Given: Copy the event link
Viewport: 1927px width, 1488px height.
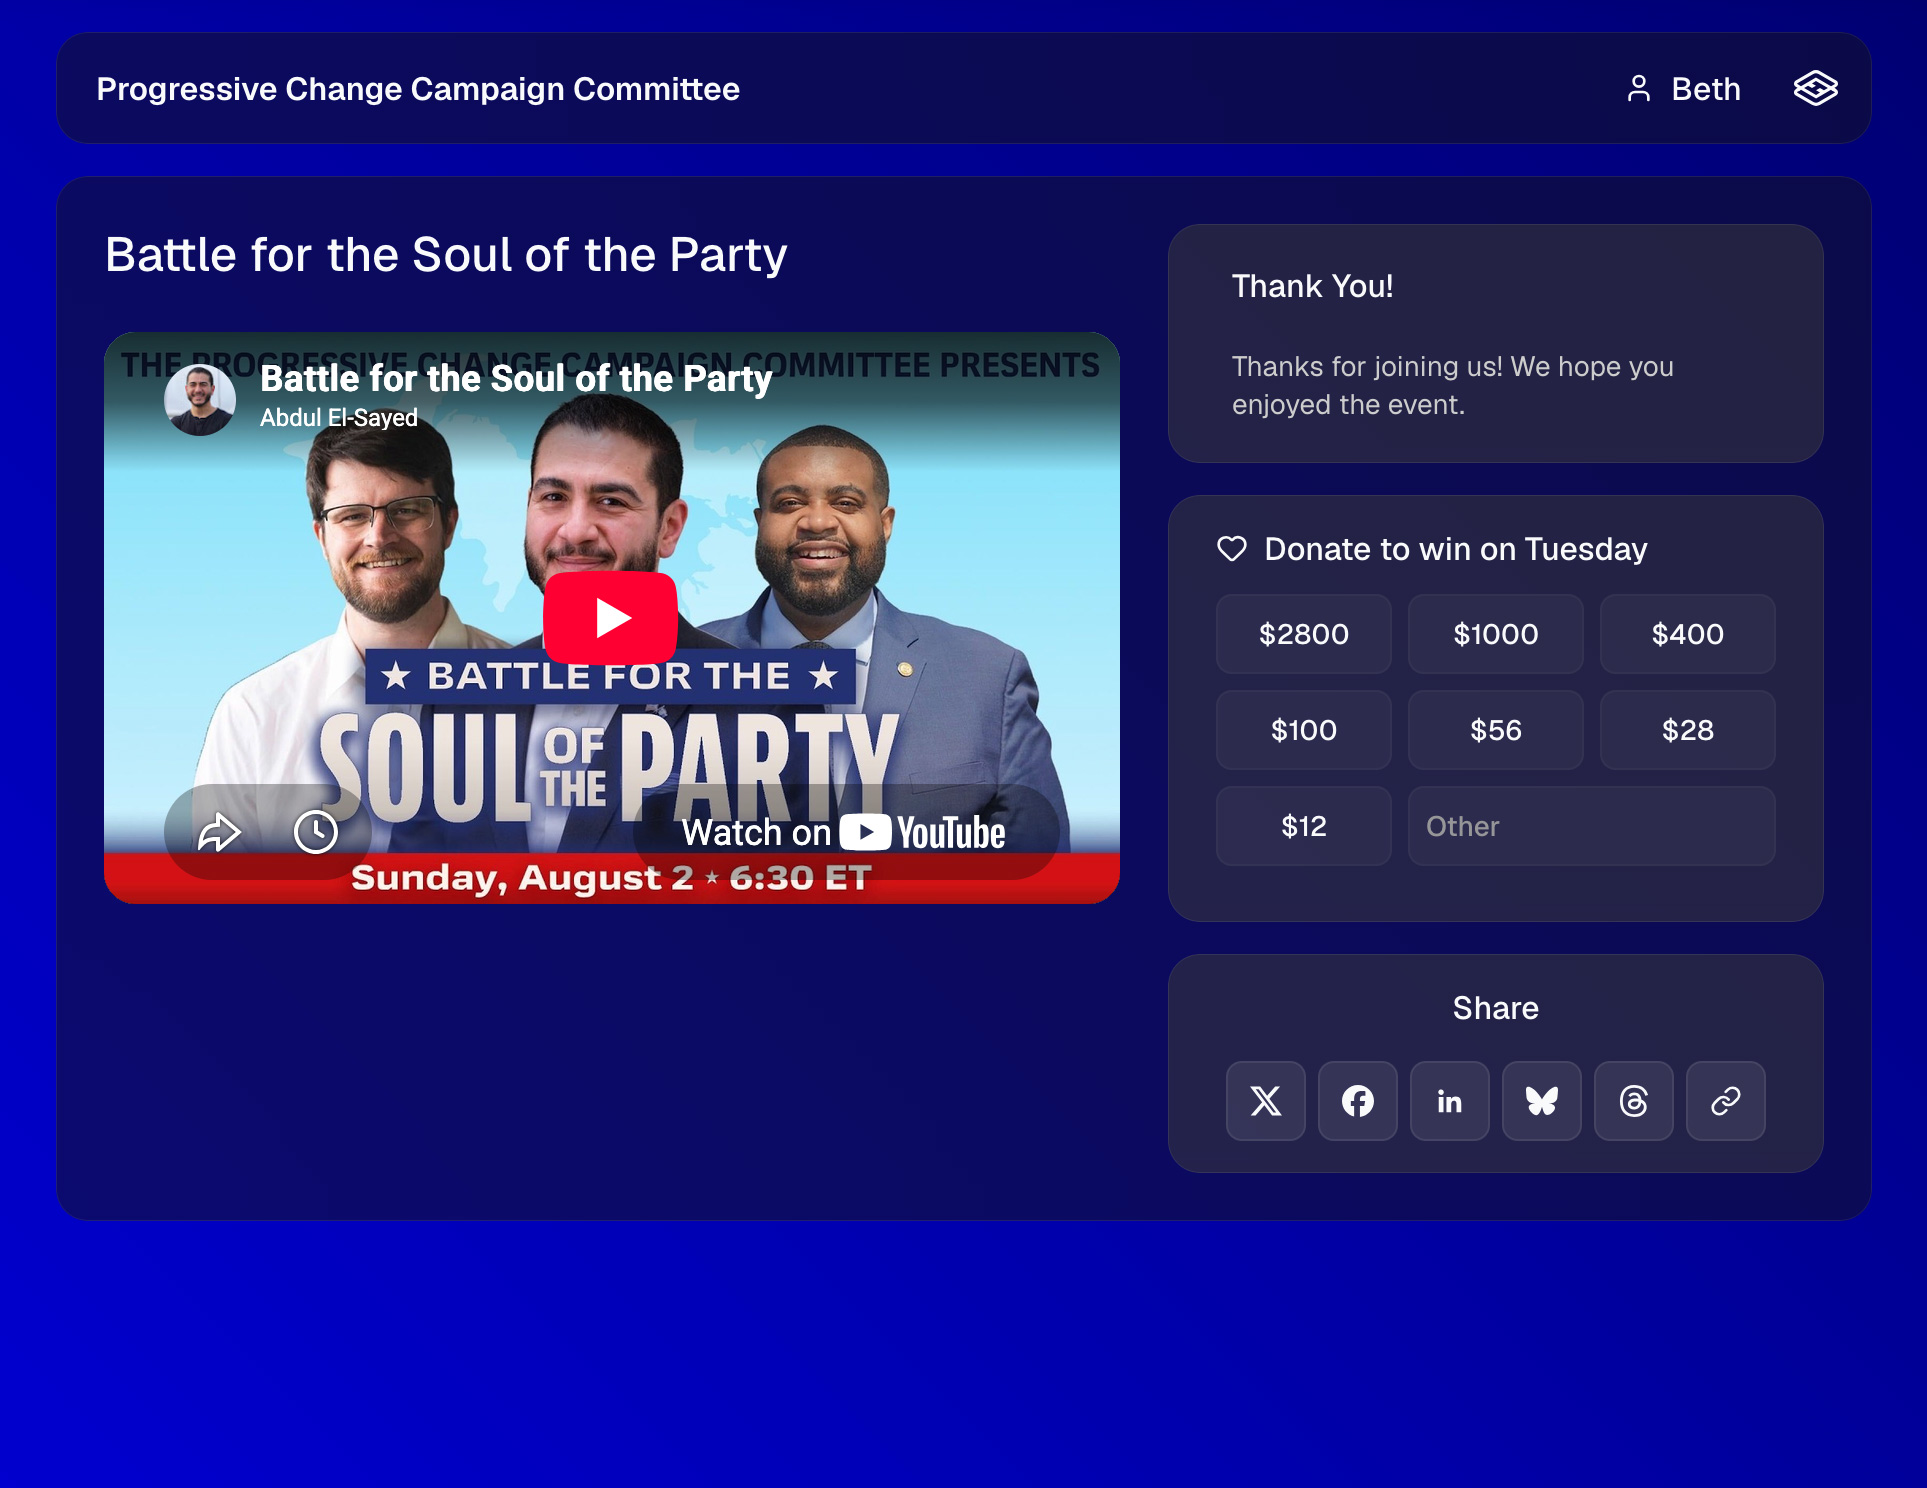Looking at the screenshot, I should [x=1726, y=1101].
